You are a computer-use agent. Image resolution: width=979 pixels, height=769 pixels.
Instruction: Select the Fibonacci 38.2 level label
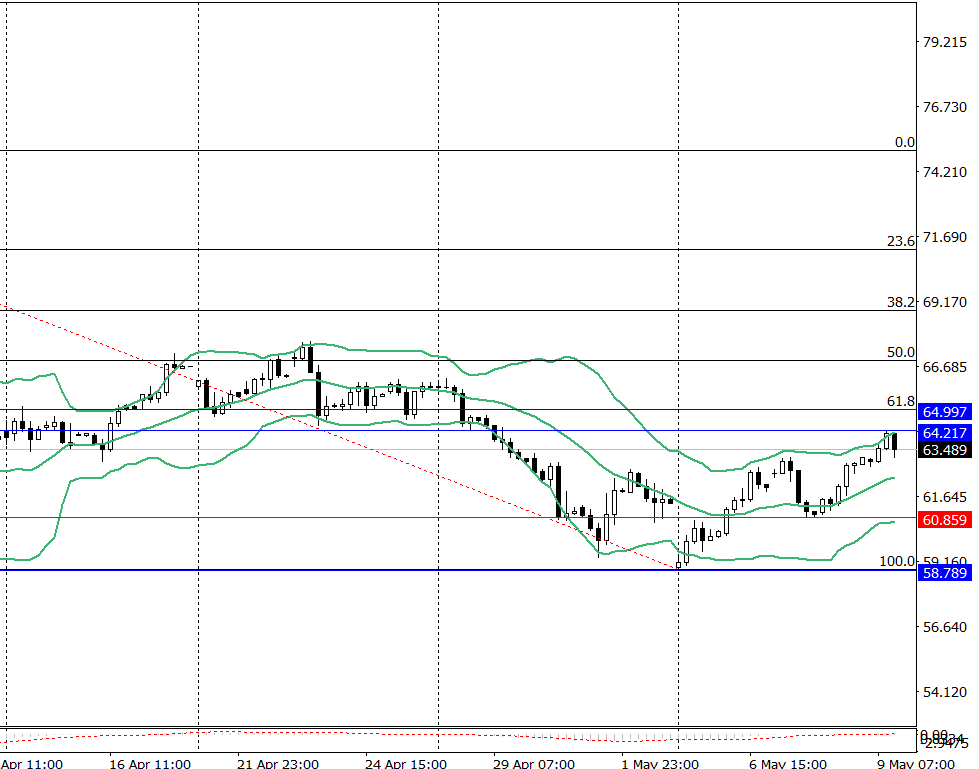point(902,301)
